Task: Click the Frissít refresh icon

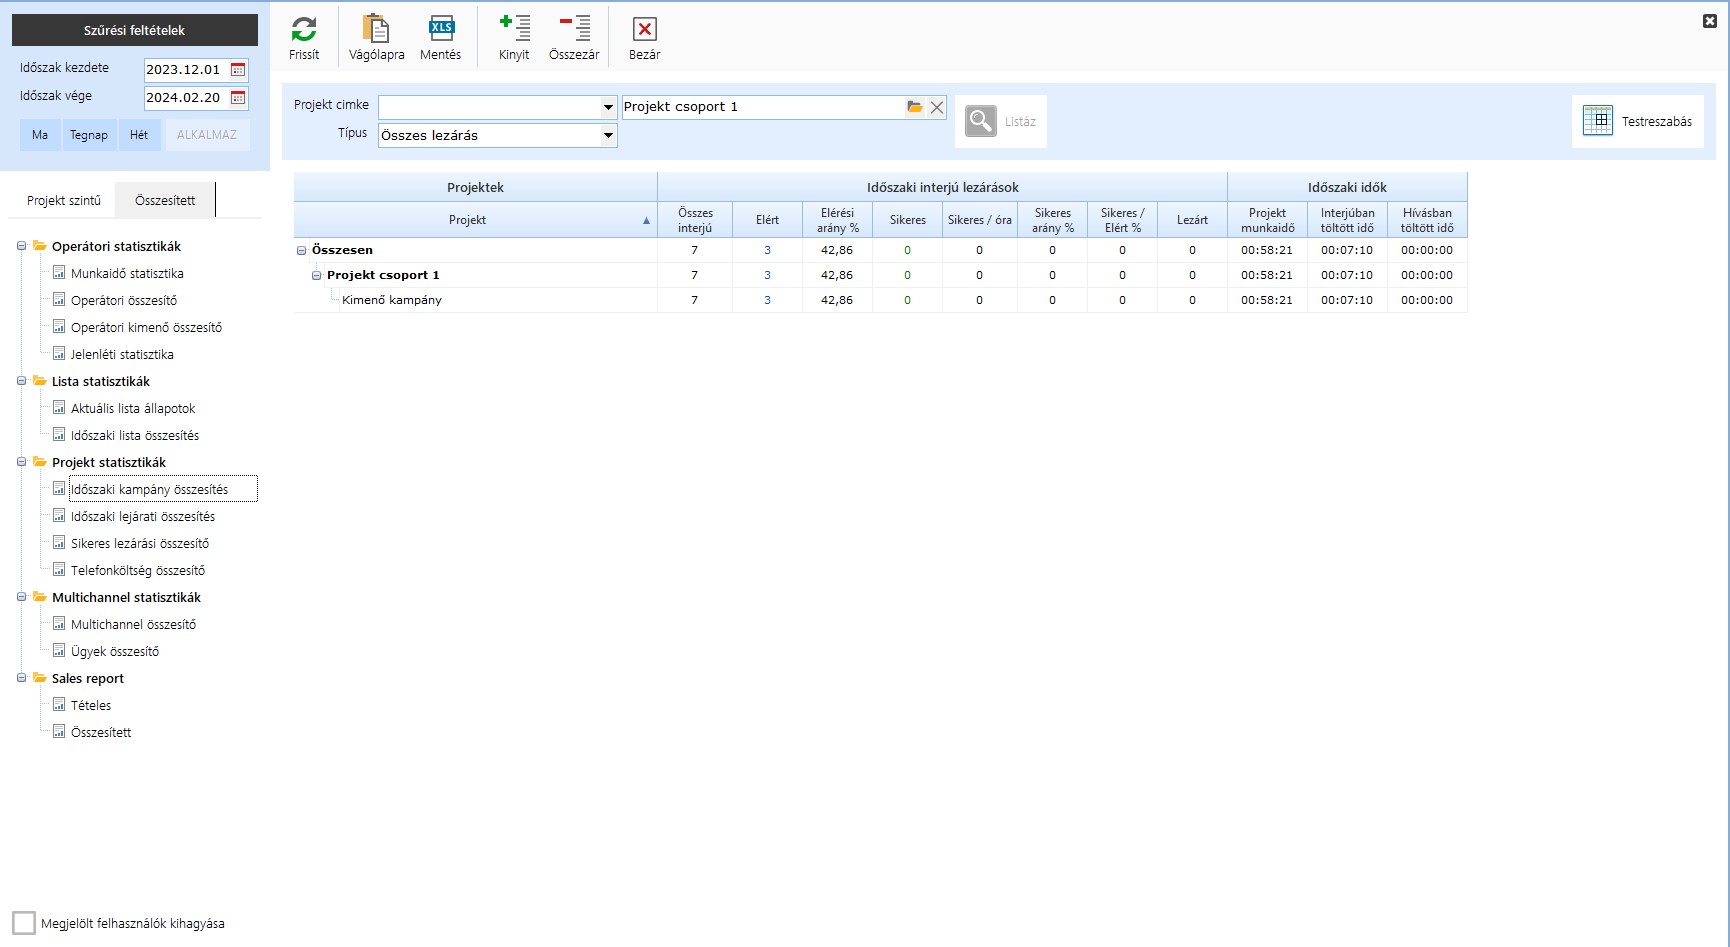Action: (x=304, y=30)
